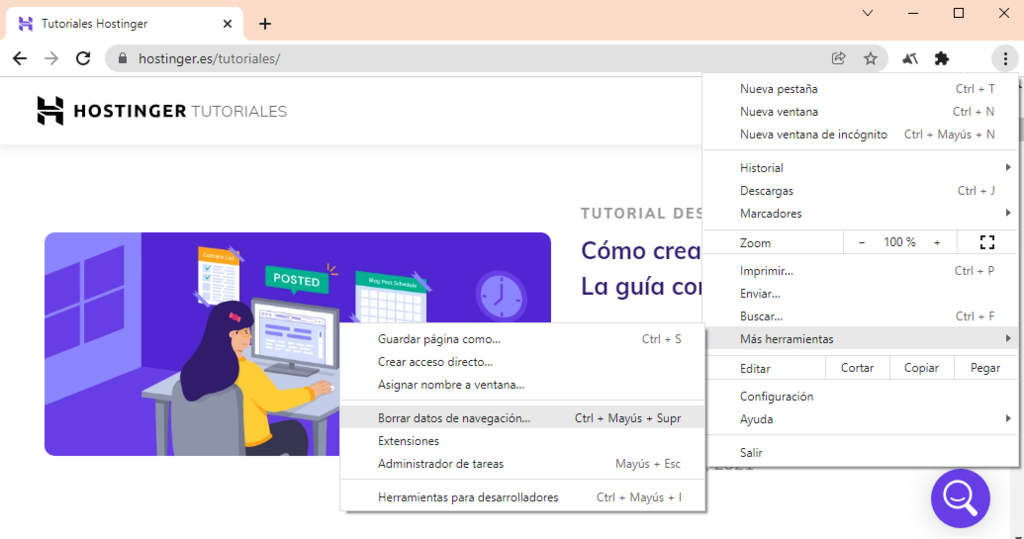Viewport: 1024px width, 539px height.
Task: Click the three-dot Chrome menu button
Action: click(1004, 58)
